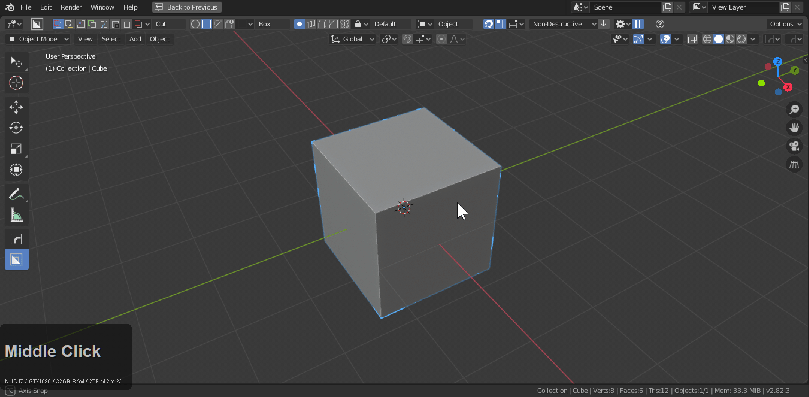Open the Render menu

[72, 8]
